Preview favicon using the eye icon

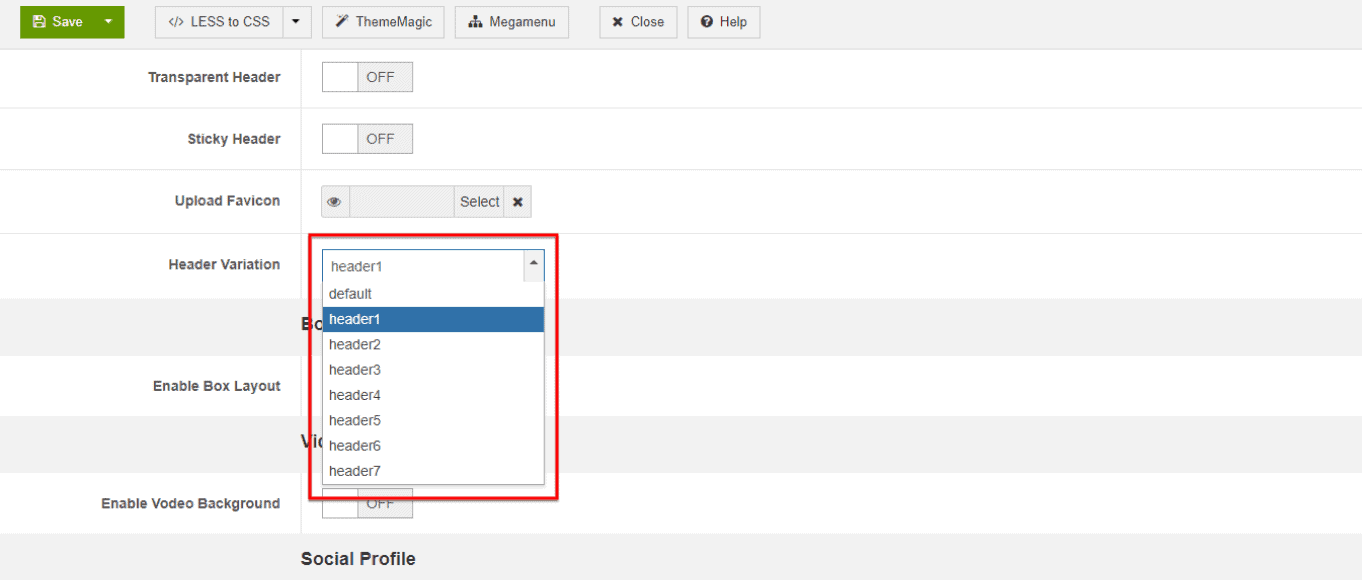coord(335,202)
